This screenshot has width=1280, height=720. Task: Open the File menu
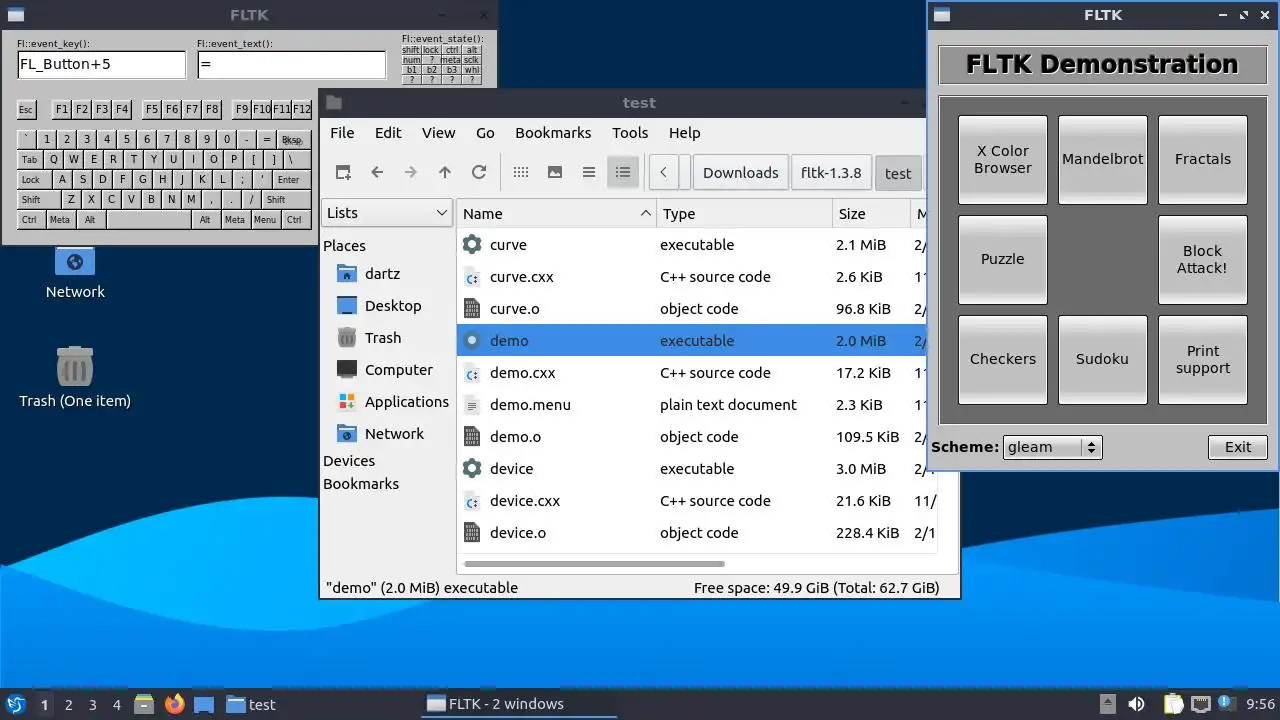[342, 133]
